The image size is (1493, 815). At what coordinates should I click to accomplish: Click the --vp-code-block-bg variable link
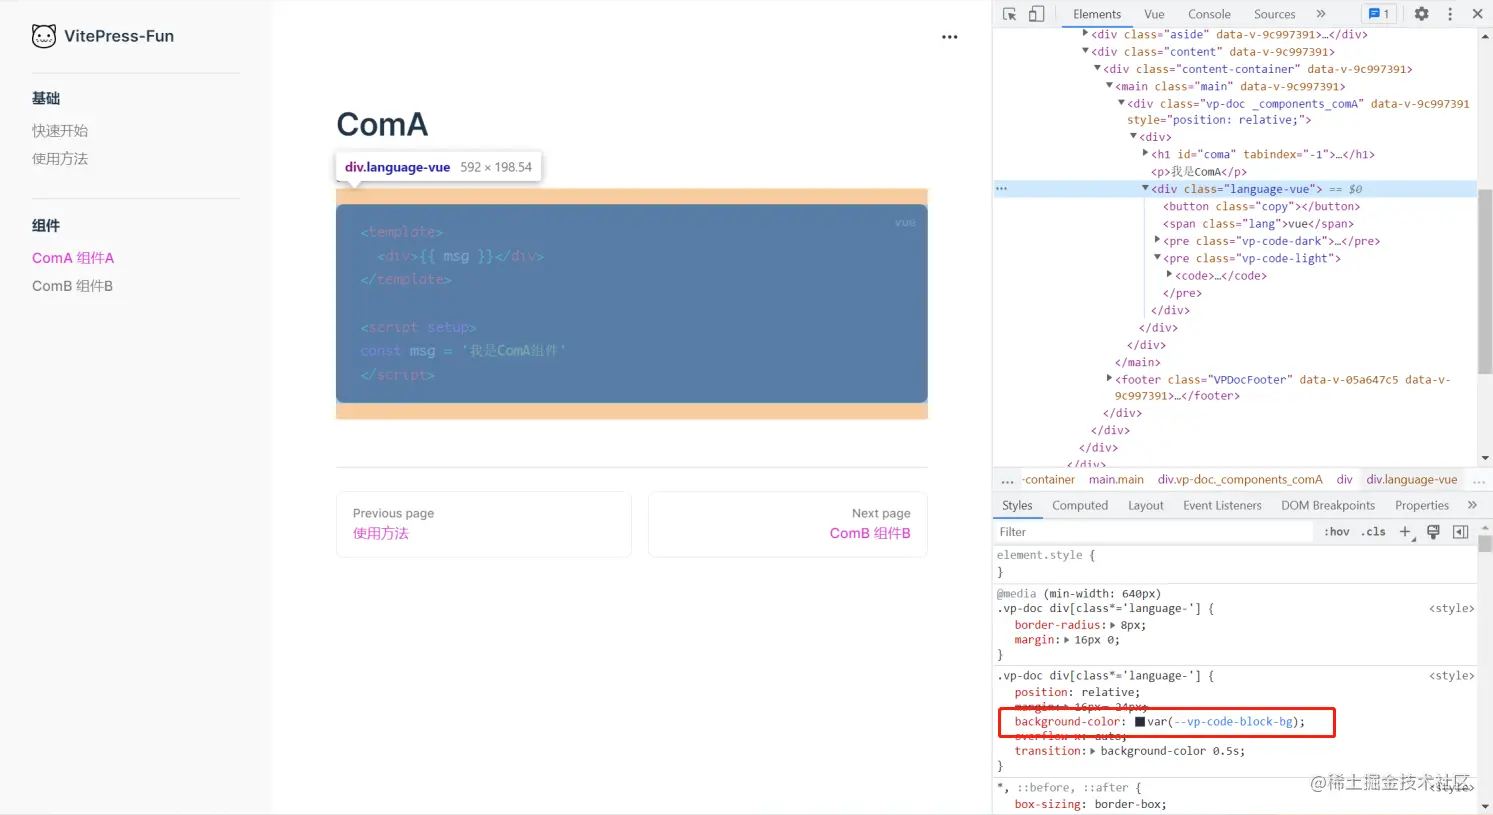(1235, 722)
